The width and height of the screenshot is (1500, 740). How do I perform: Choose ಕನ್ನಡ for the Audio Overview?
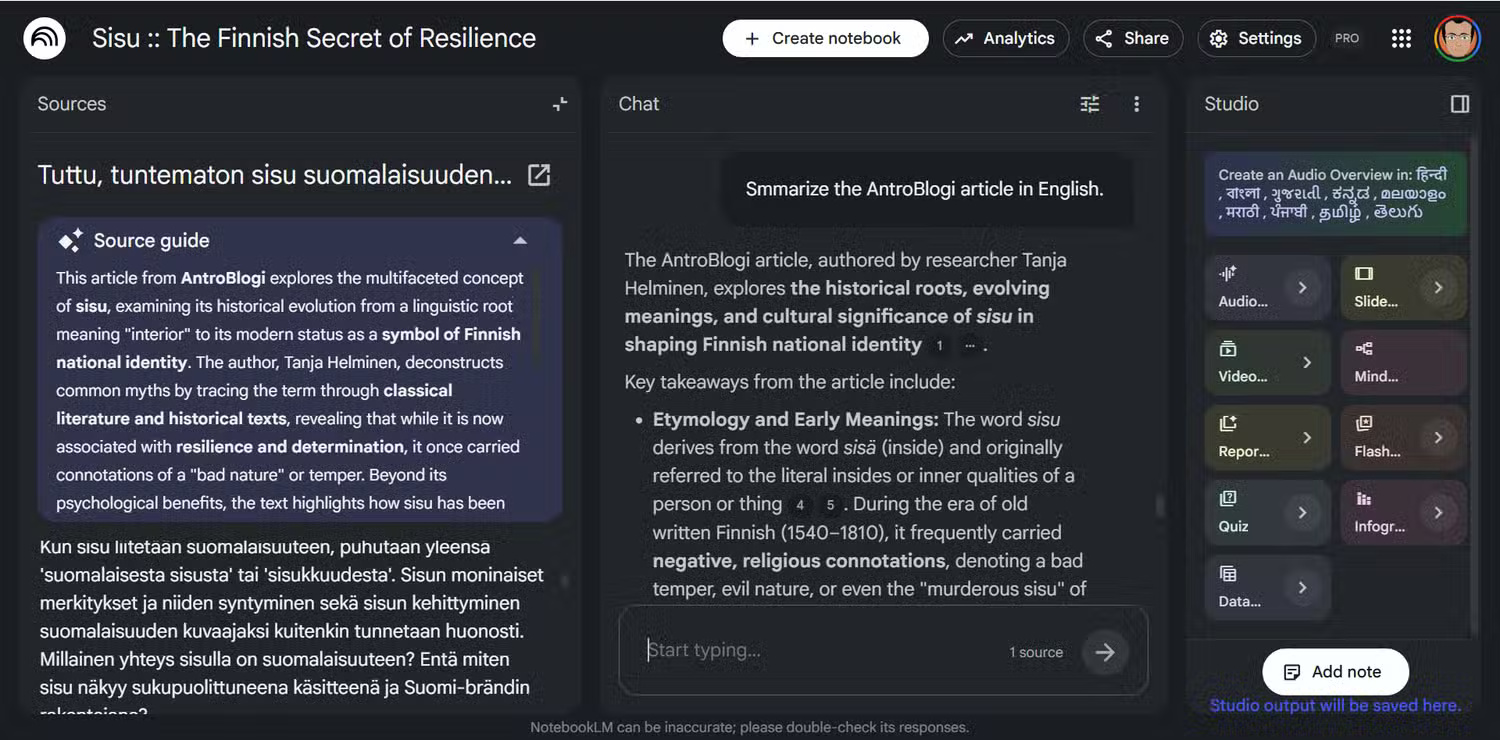pyautogui.click(x=1351, y=193)
